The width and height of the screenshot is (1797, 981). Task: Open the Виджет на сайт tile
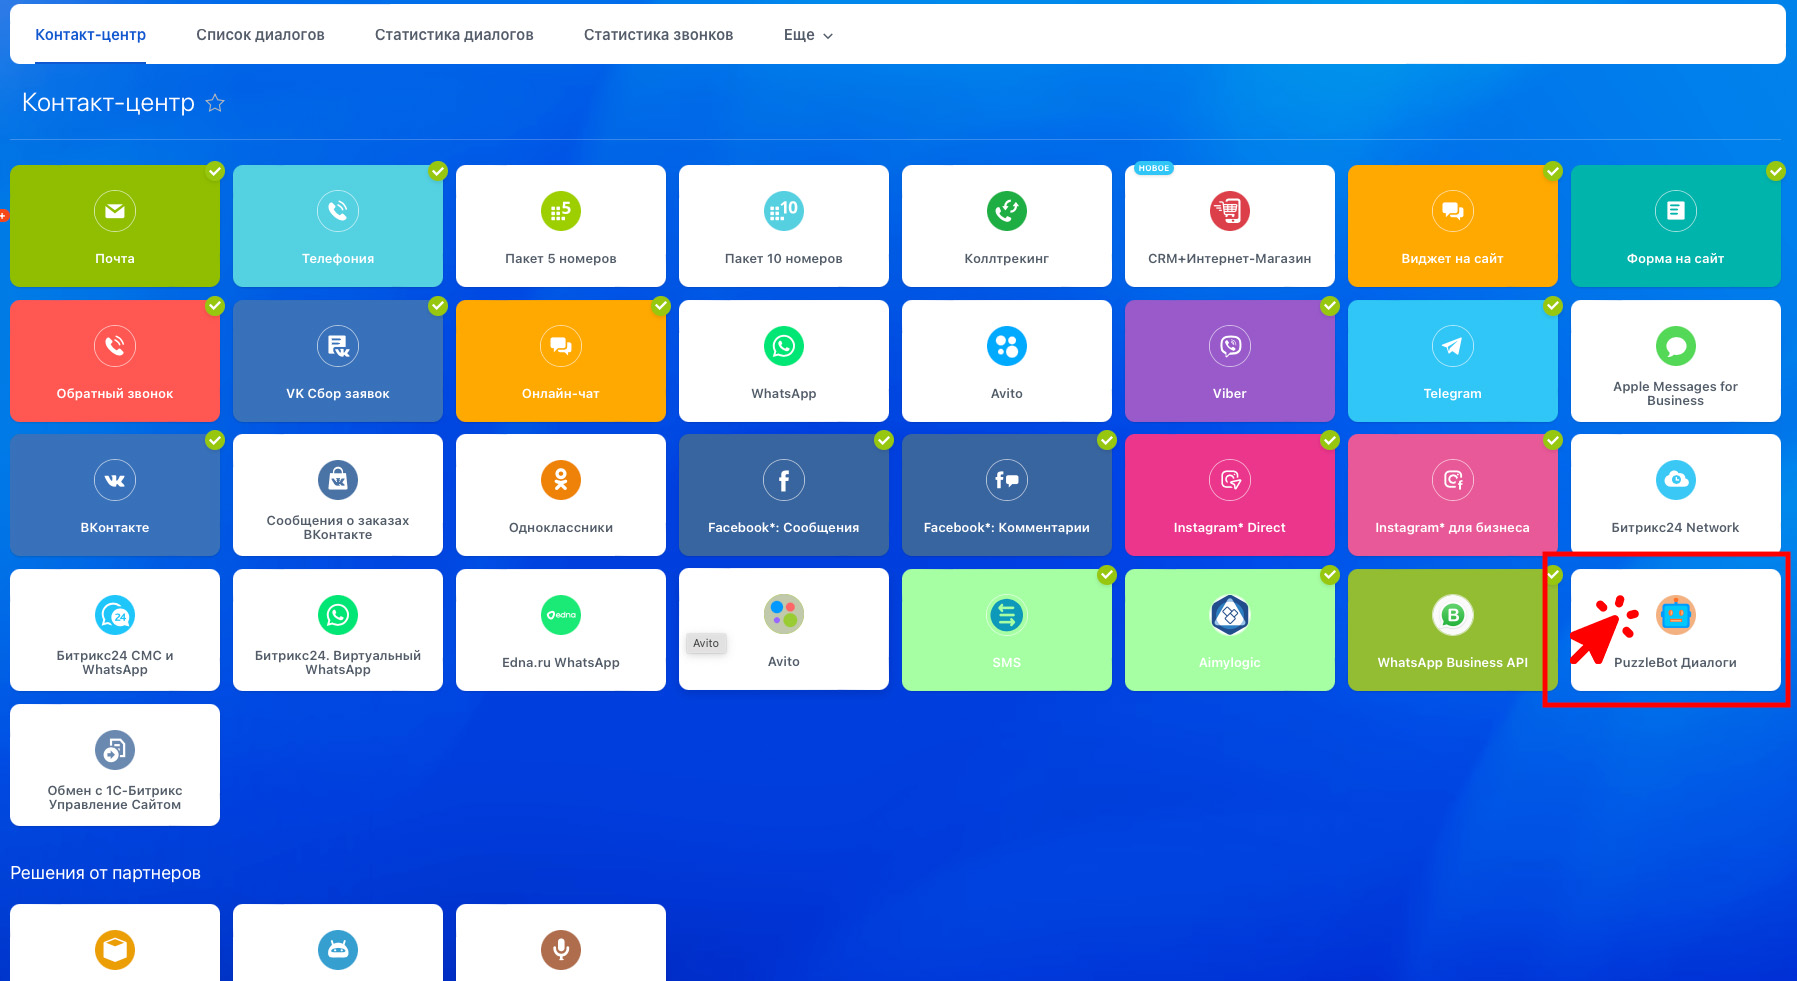(x=1453, y=226)
